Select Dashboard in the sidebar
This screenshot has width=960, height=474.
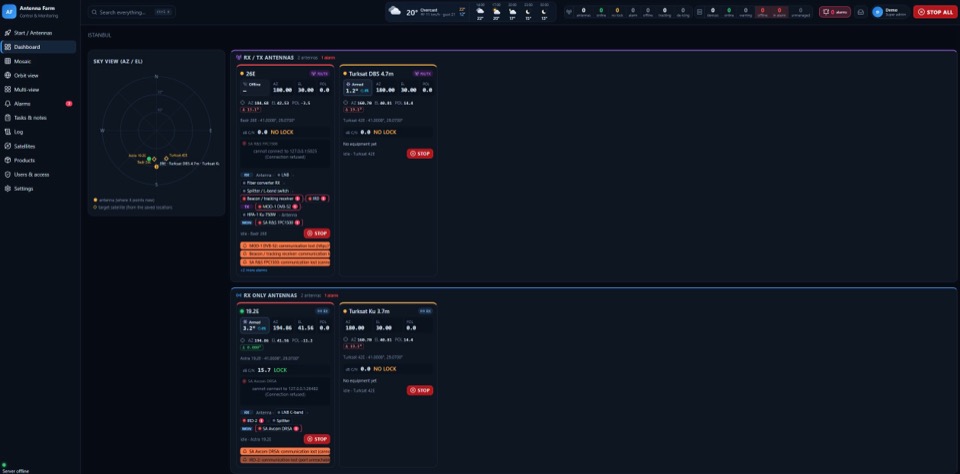[39, 47]
